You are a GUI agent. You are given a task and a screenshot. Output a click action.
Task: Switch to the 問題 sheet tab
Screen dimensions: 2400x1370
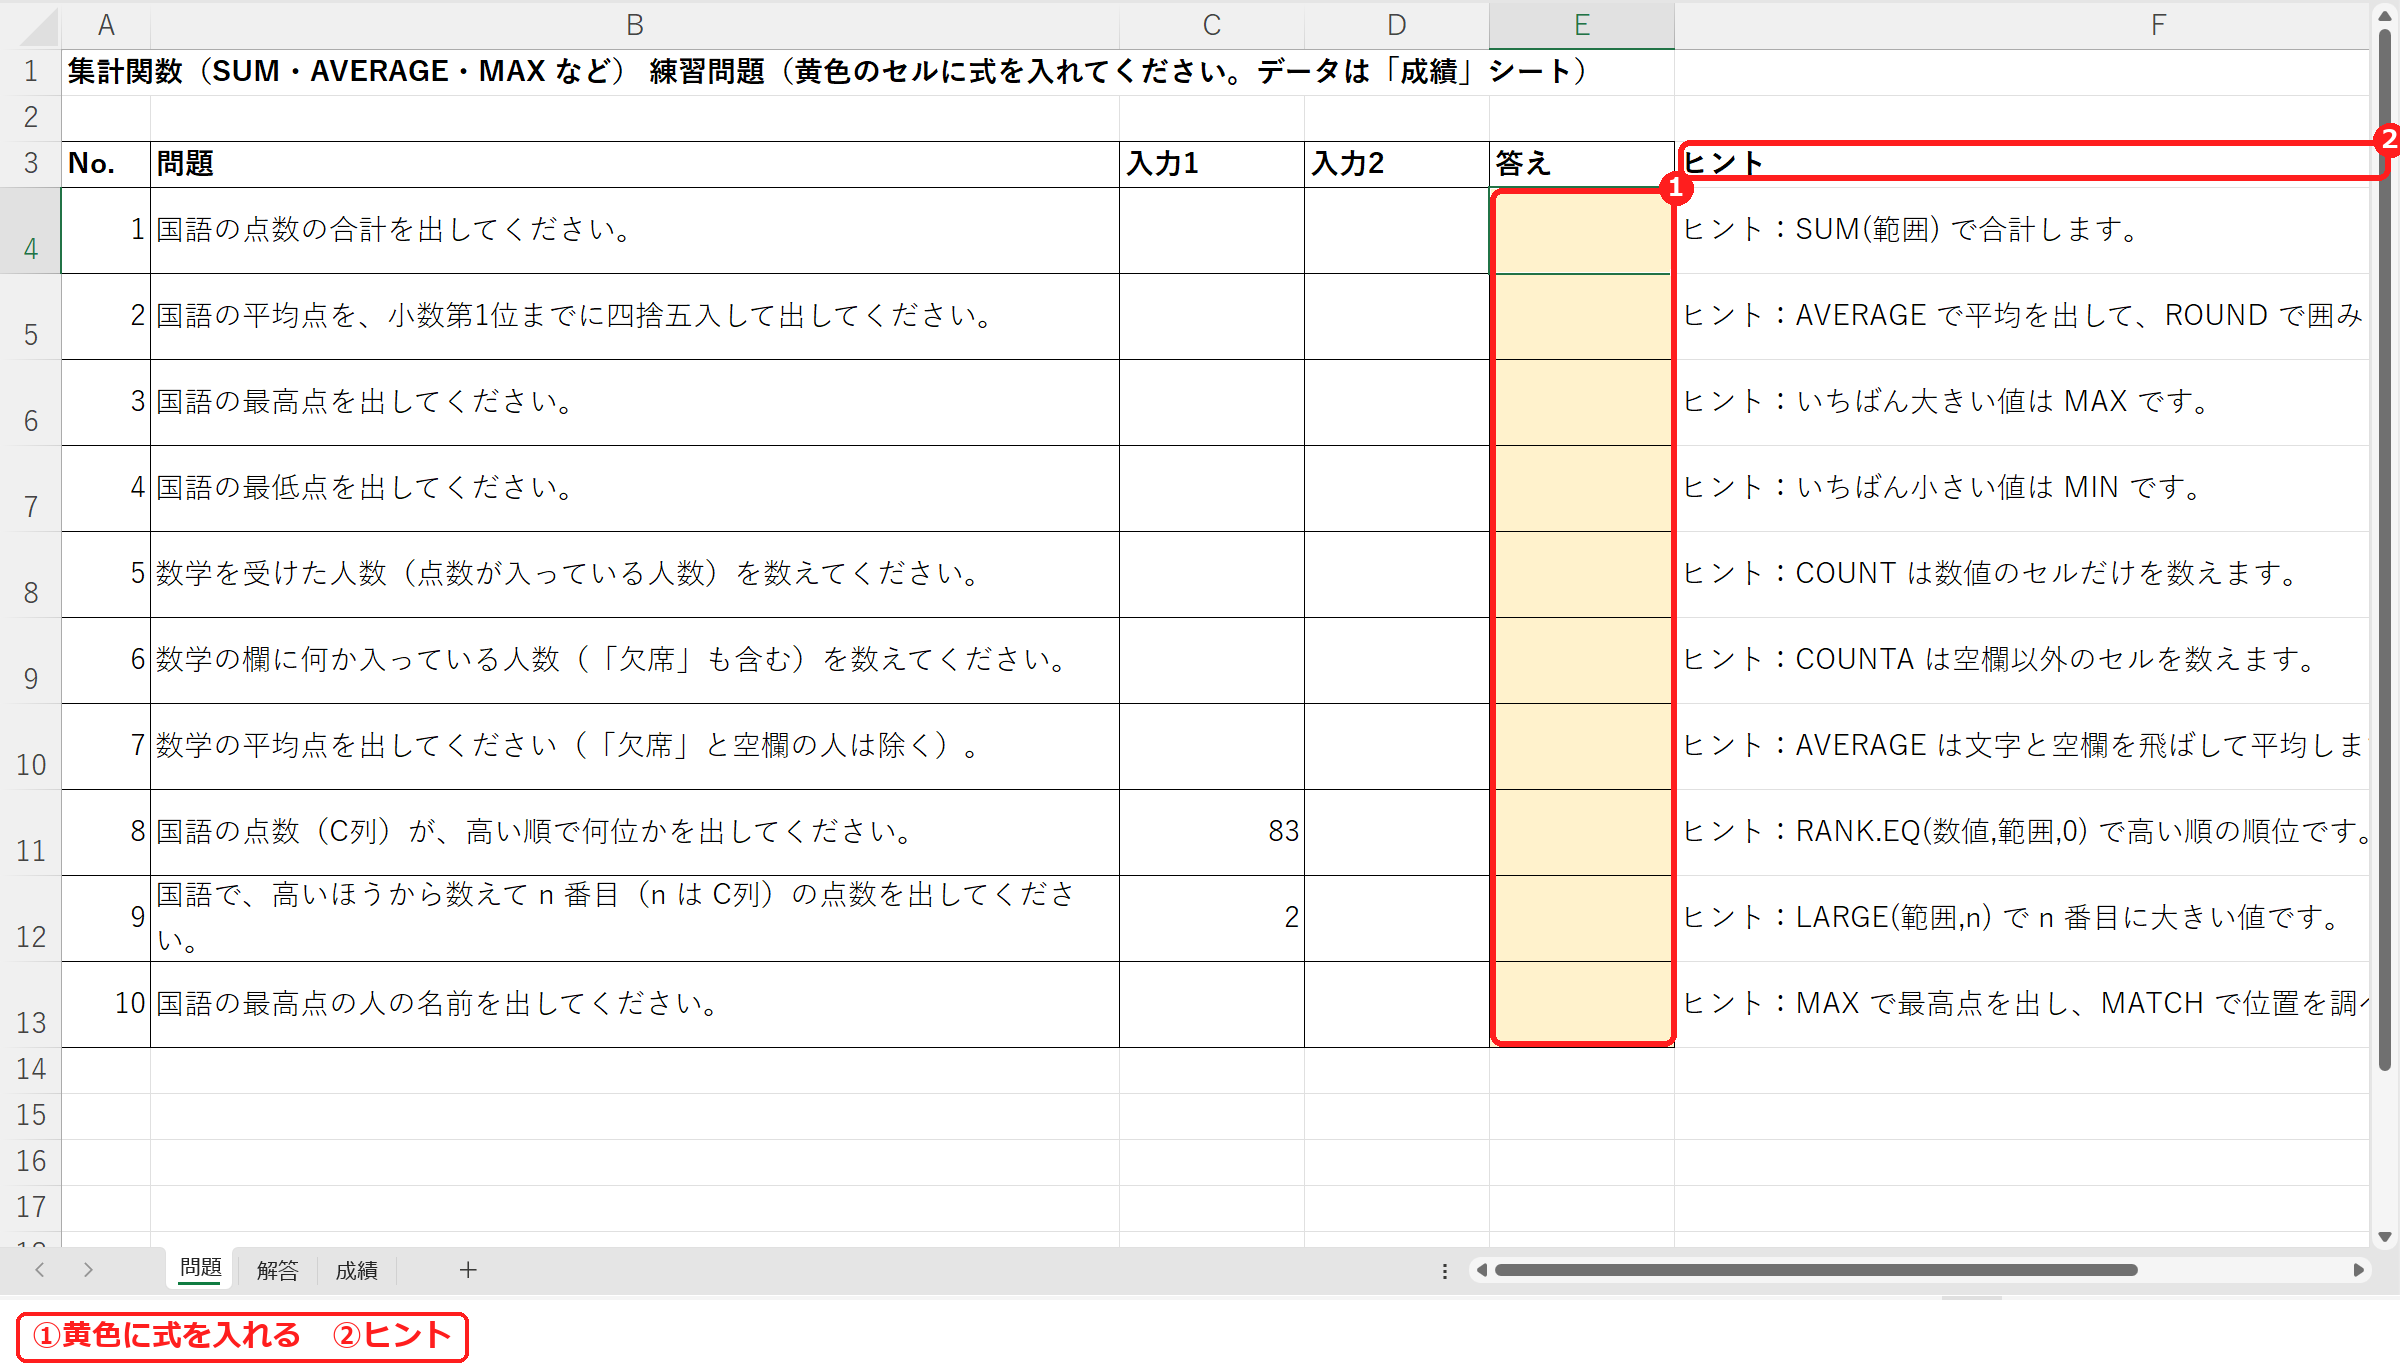[x=200, y=1269]
